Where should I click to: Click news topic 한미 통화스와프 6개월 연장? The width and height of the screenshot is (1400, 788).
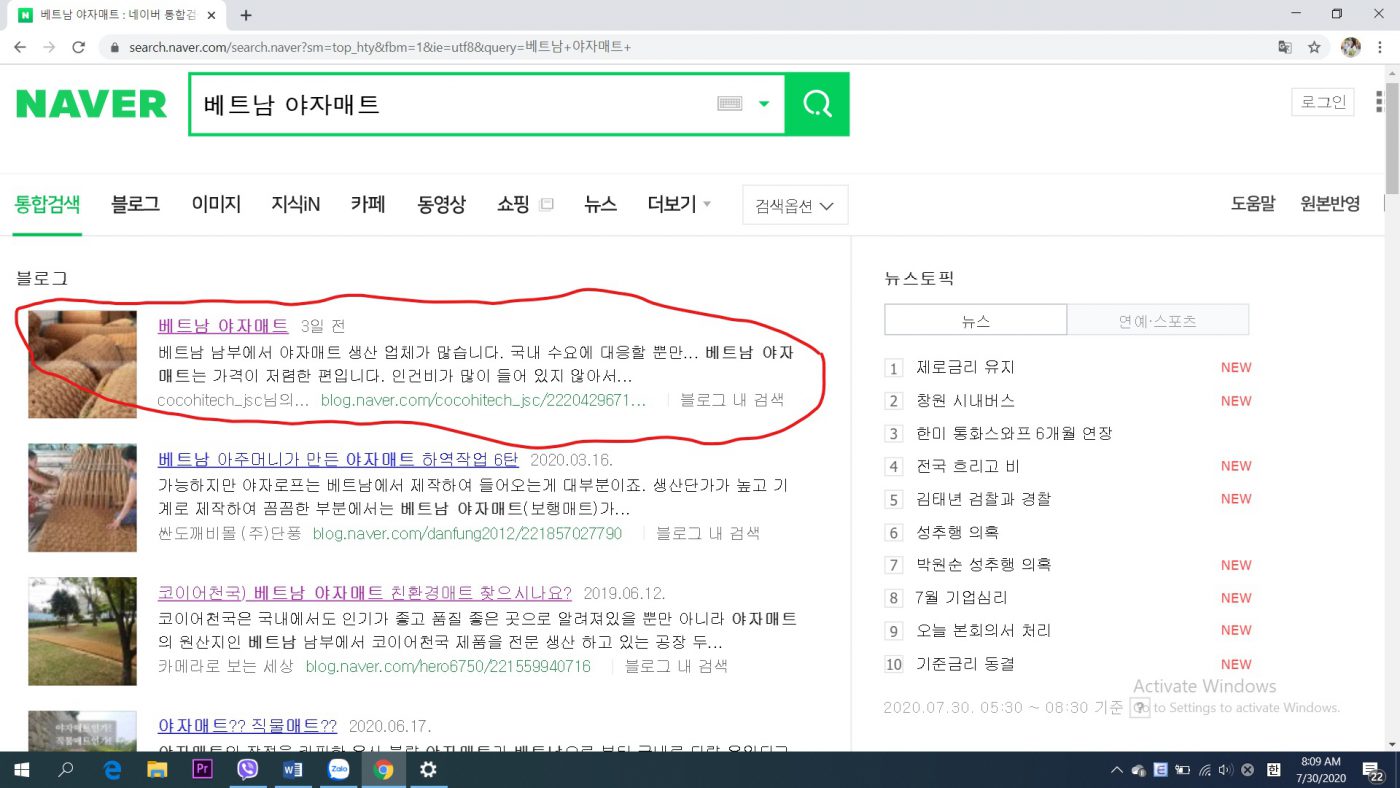click(x=1014, y=433)
